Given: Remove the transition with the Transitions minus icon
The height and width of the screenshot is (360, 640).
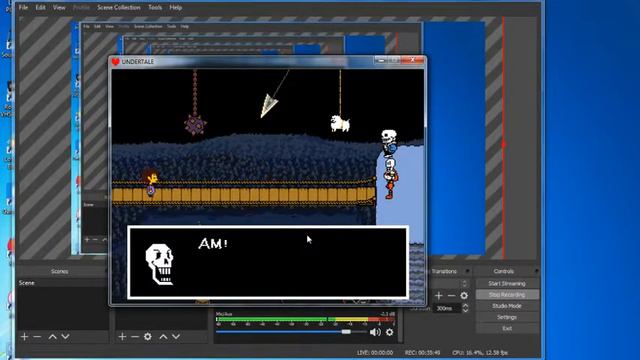Looking at the screenshot, I should [451, 296].
